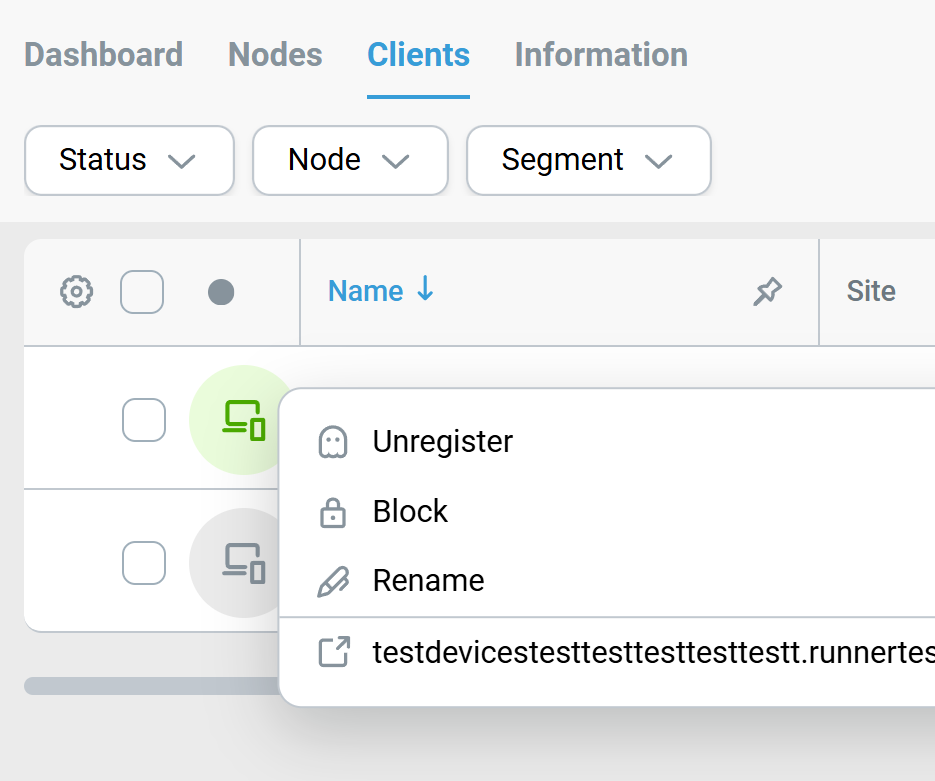Click the gray offline device icon
The image size is (935, 781).
tap(241, 563)
